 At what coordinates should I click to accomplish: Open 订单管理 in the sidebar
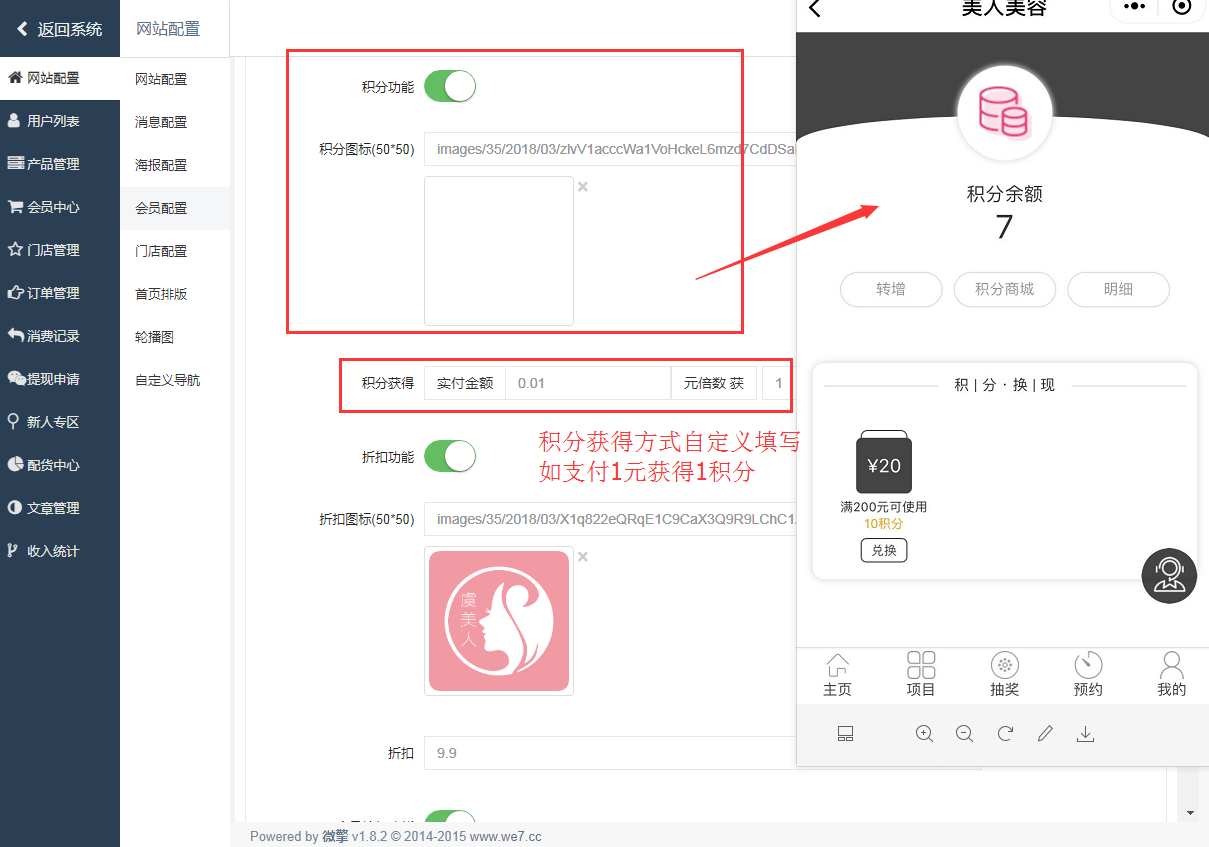(60, 293)
